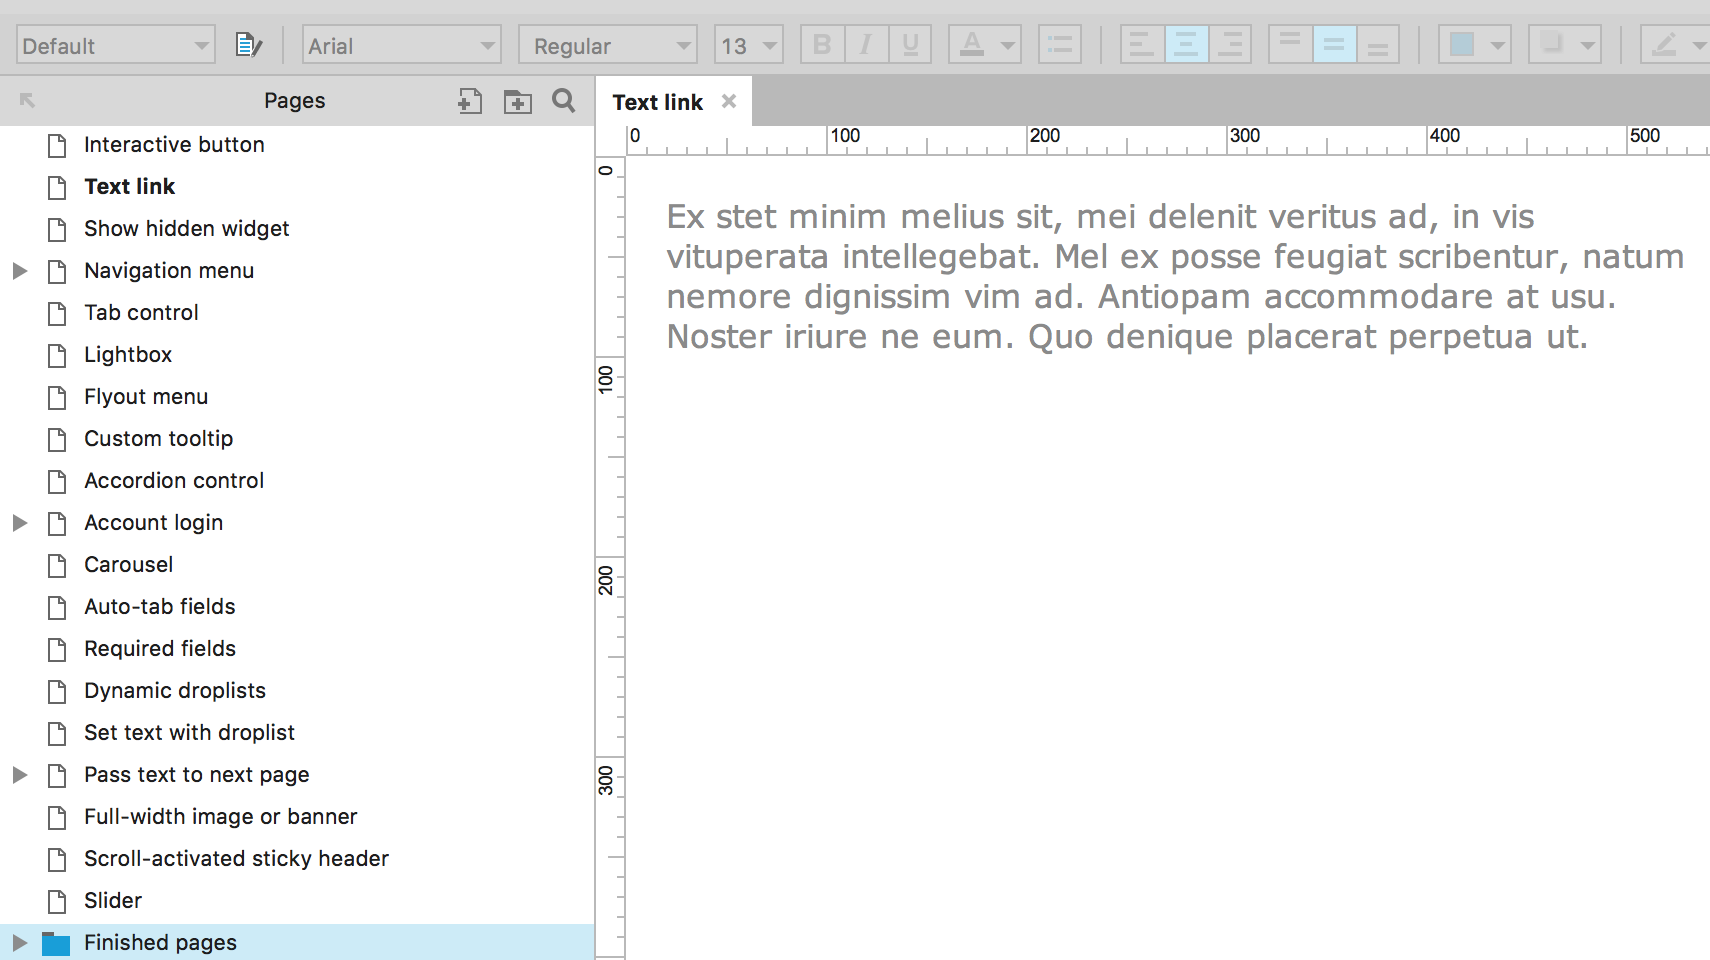This screenshot has width=1710, height=960.
Task: Open the shadow options dropdown arrow
Action: 1588,45
